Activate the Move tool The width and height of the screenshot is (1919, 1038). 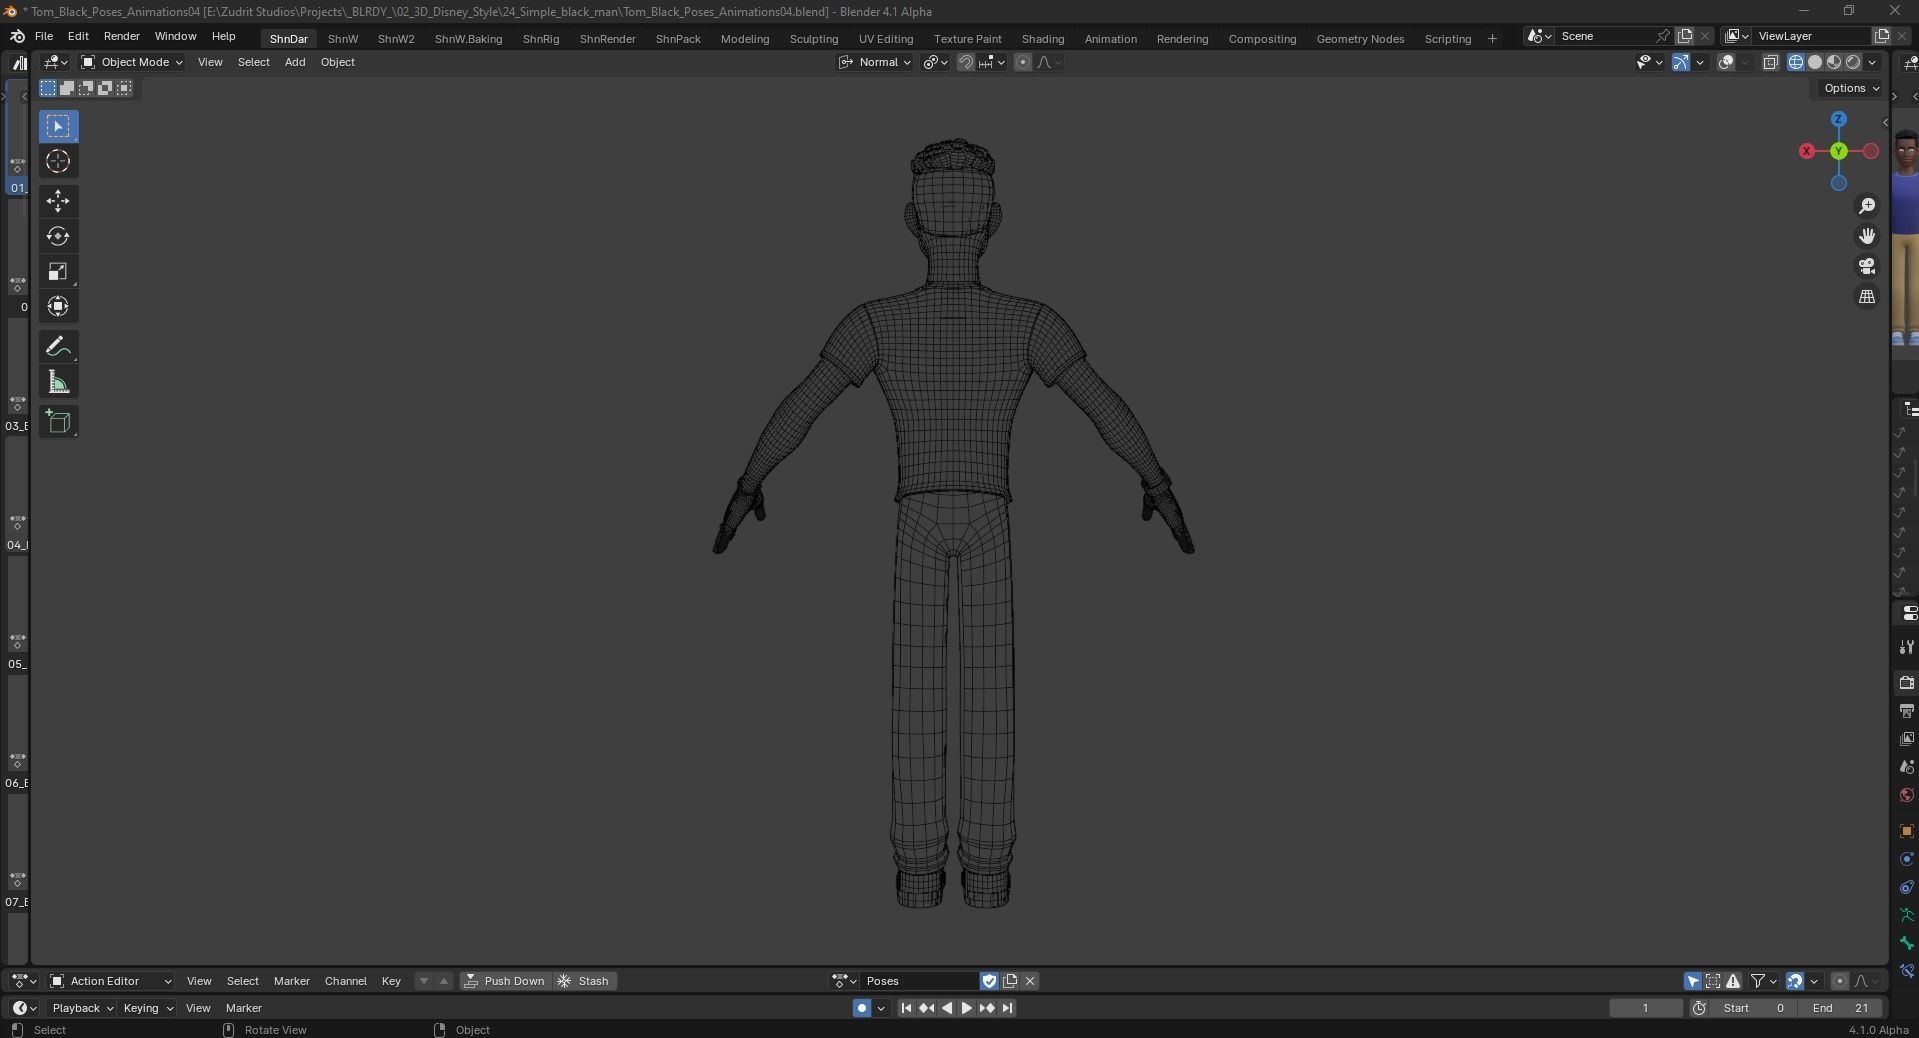click(58, 201)
